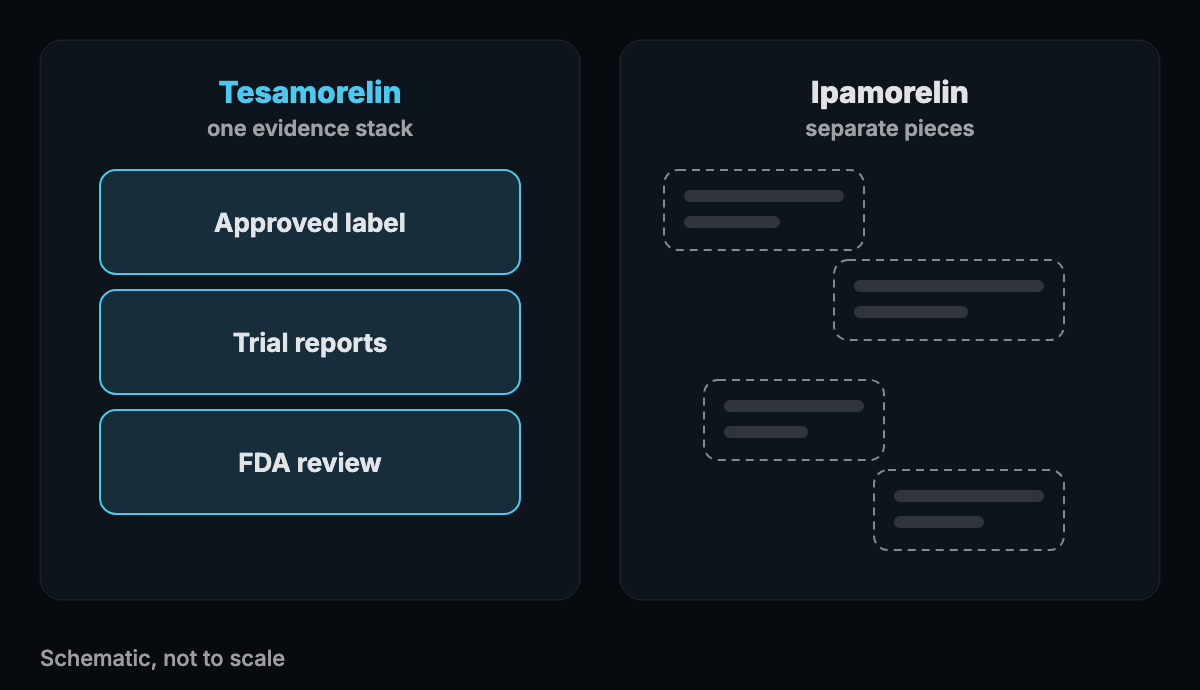The image size is (1200, 690).
Task: Click the Trial reports box
Action: [x=310, y=342]
